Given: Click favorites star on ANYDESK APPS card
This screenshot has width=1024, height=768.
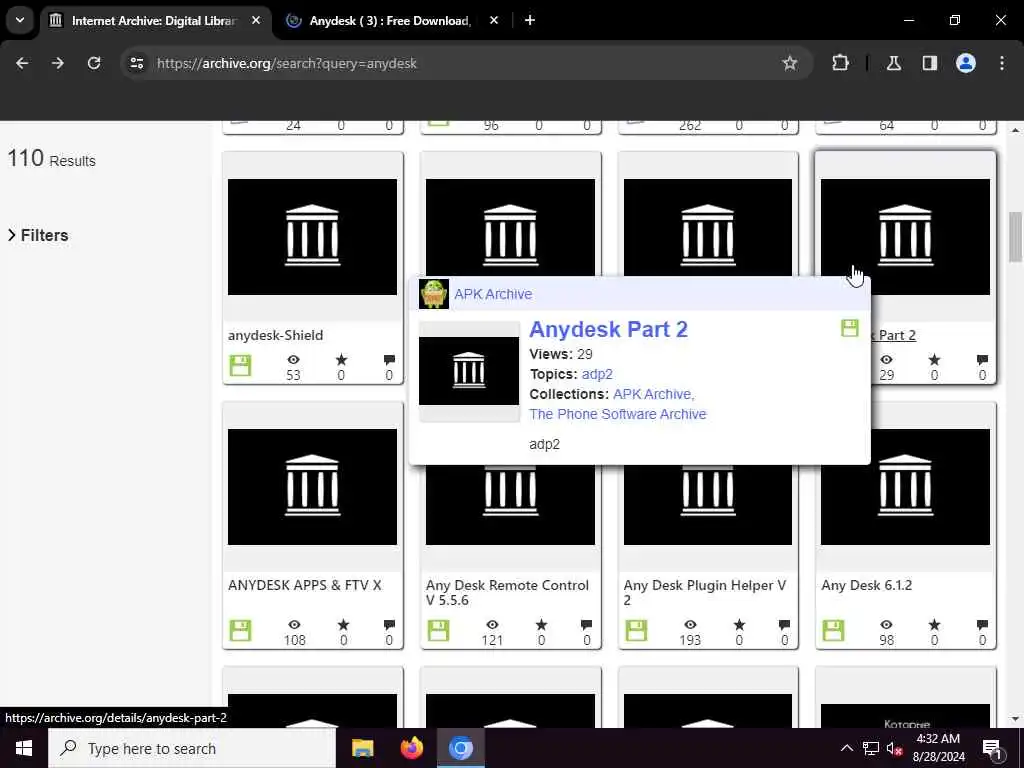Looking at the screenshot, I should coord(343,625).
